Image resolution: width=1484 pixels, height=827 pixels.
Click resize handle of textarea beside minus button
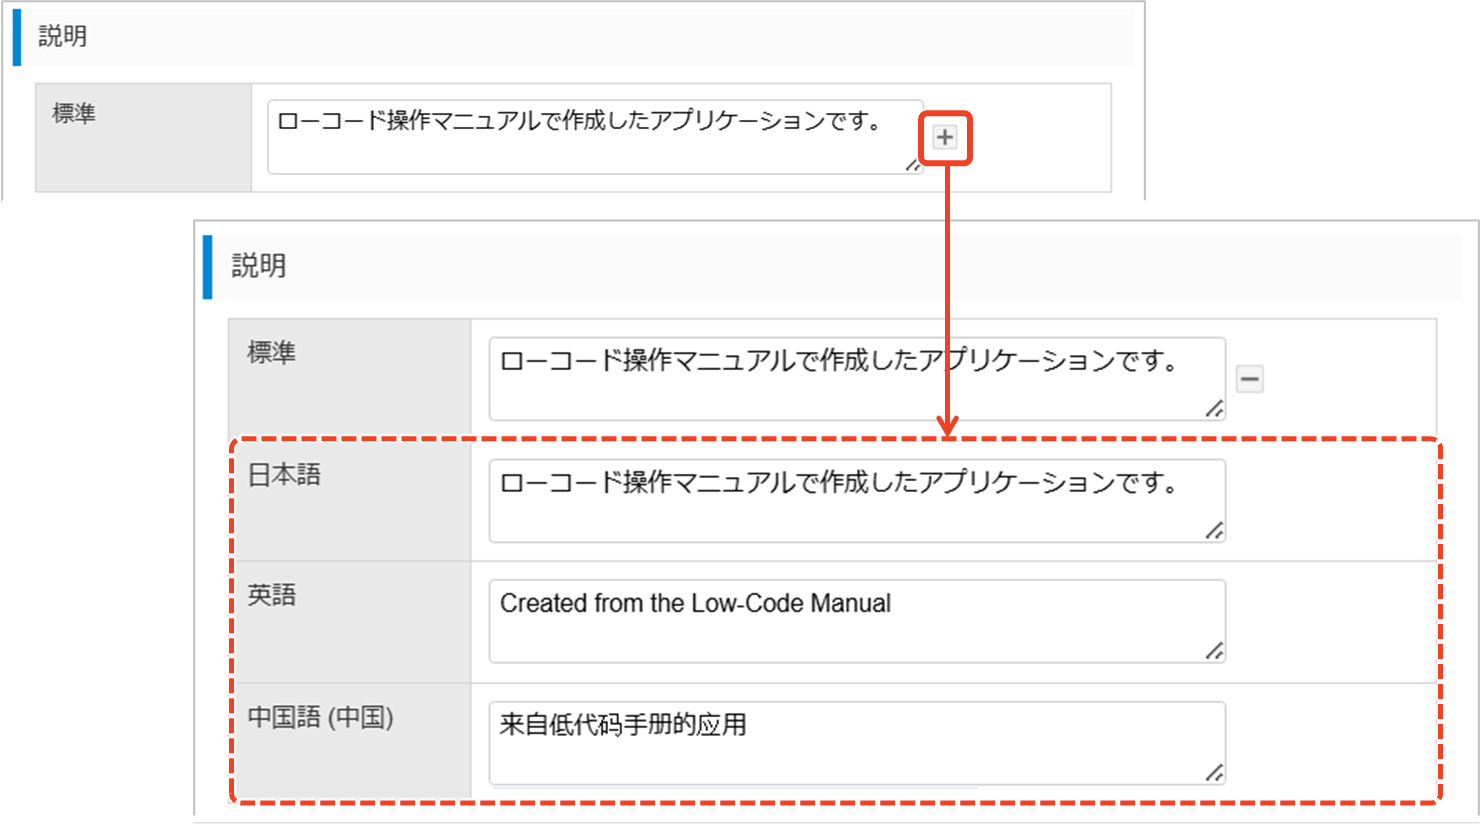[1214, 409]
